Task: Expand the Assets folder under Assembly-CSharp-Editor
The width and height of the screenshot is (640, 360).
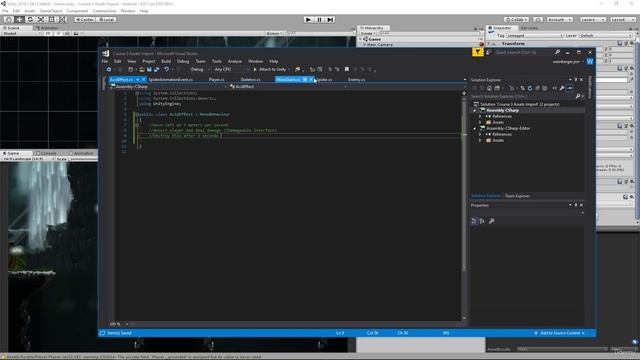Action: (480, 140)
